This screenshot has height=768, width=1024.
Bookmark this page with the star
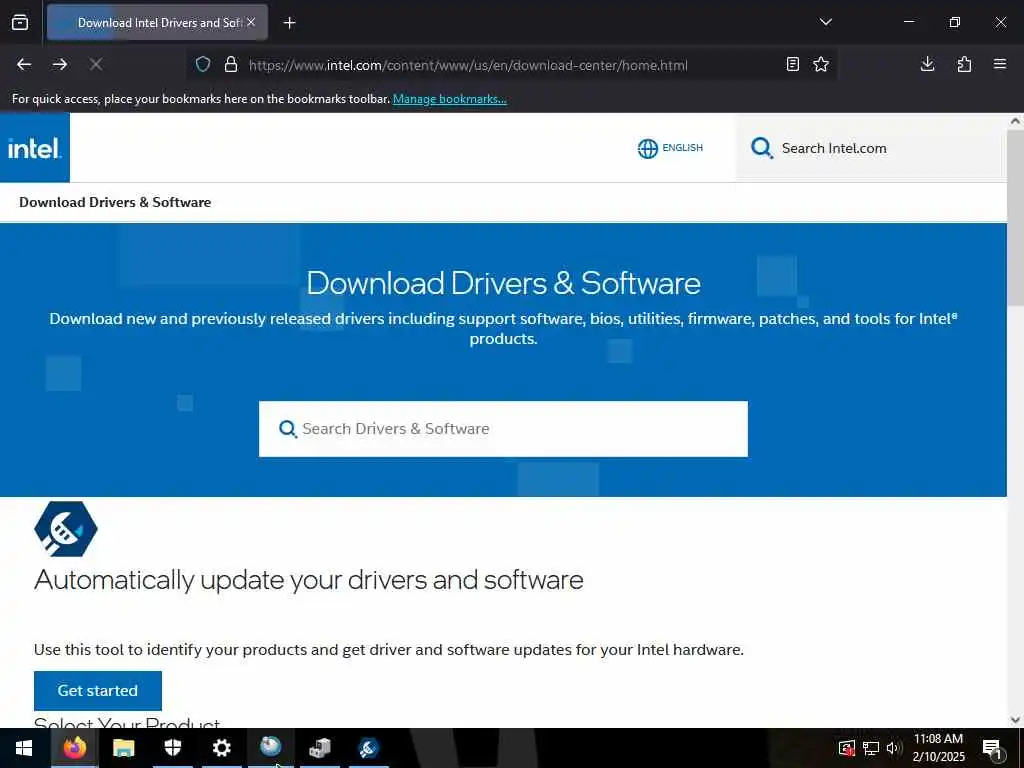[x=821, y=64]
